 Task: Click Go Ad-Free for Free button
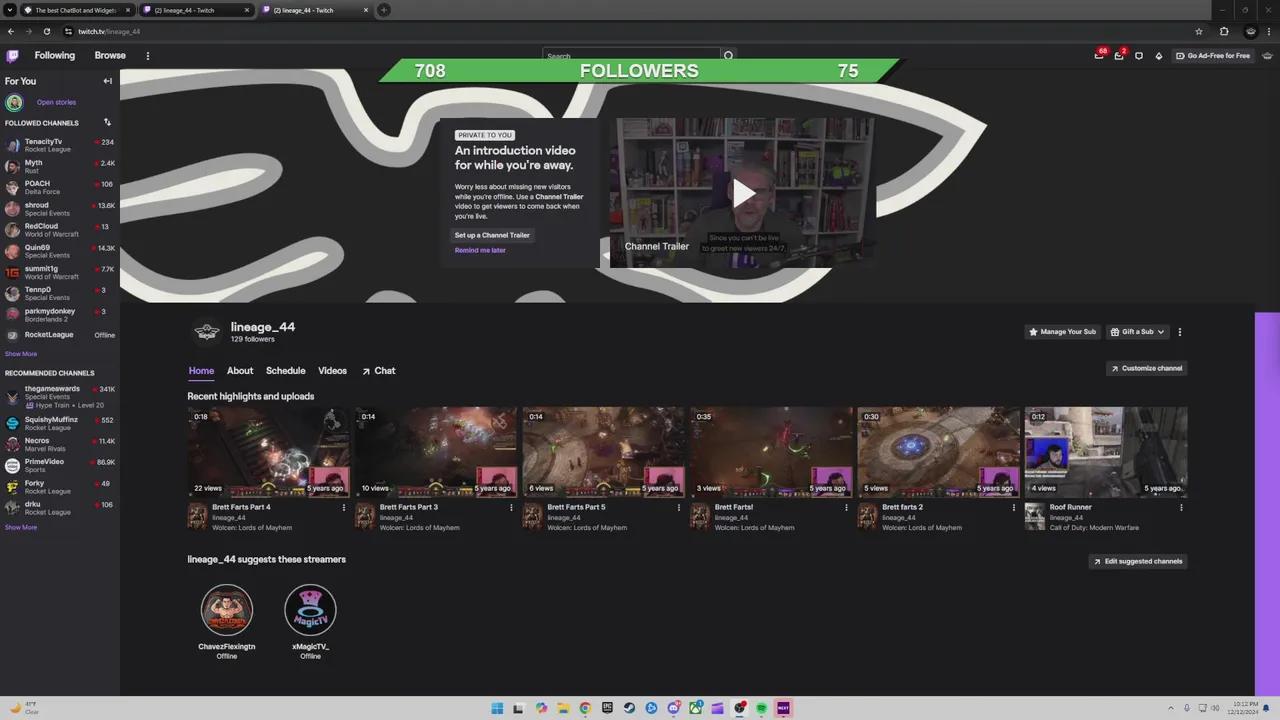coord(1213,56)
